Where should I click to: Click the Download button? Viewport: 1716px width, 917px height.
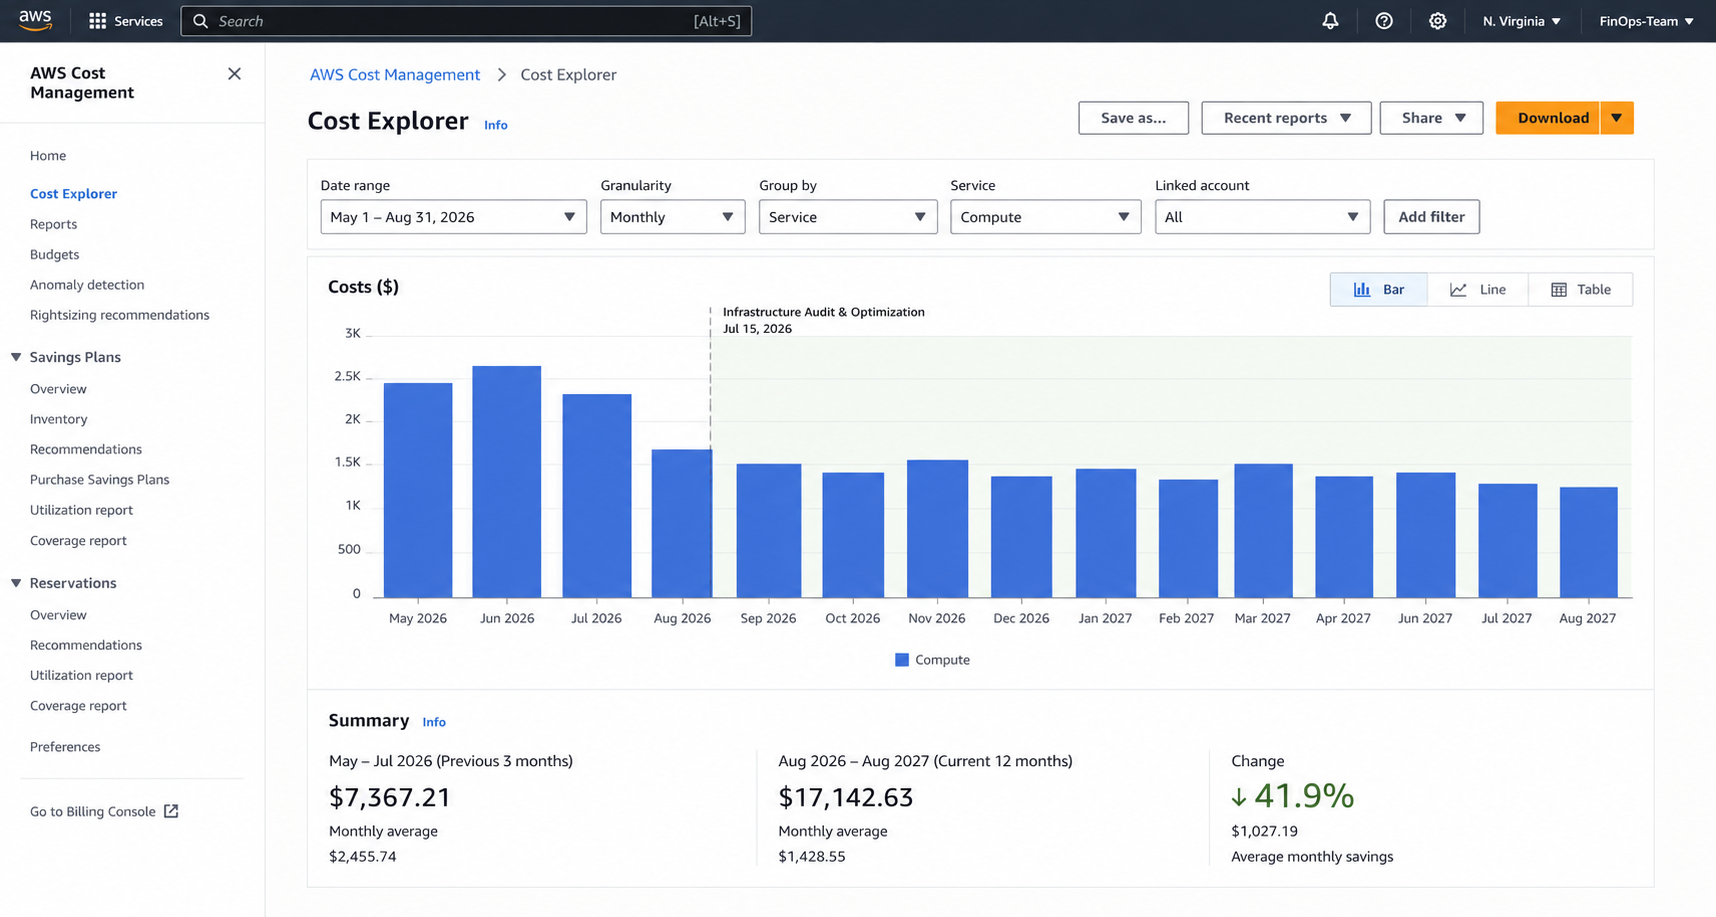pyautogui.click(x=1548, y=118)
